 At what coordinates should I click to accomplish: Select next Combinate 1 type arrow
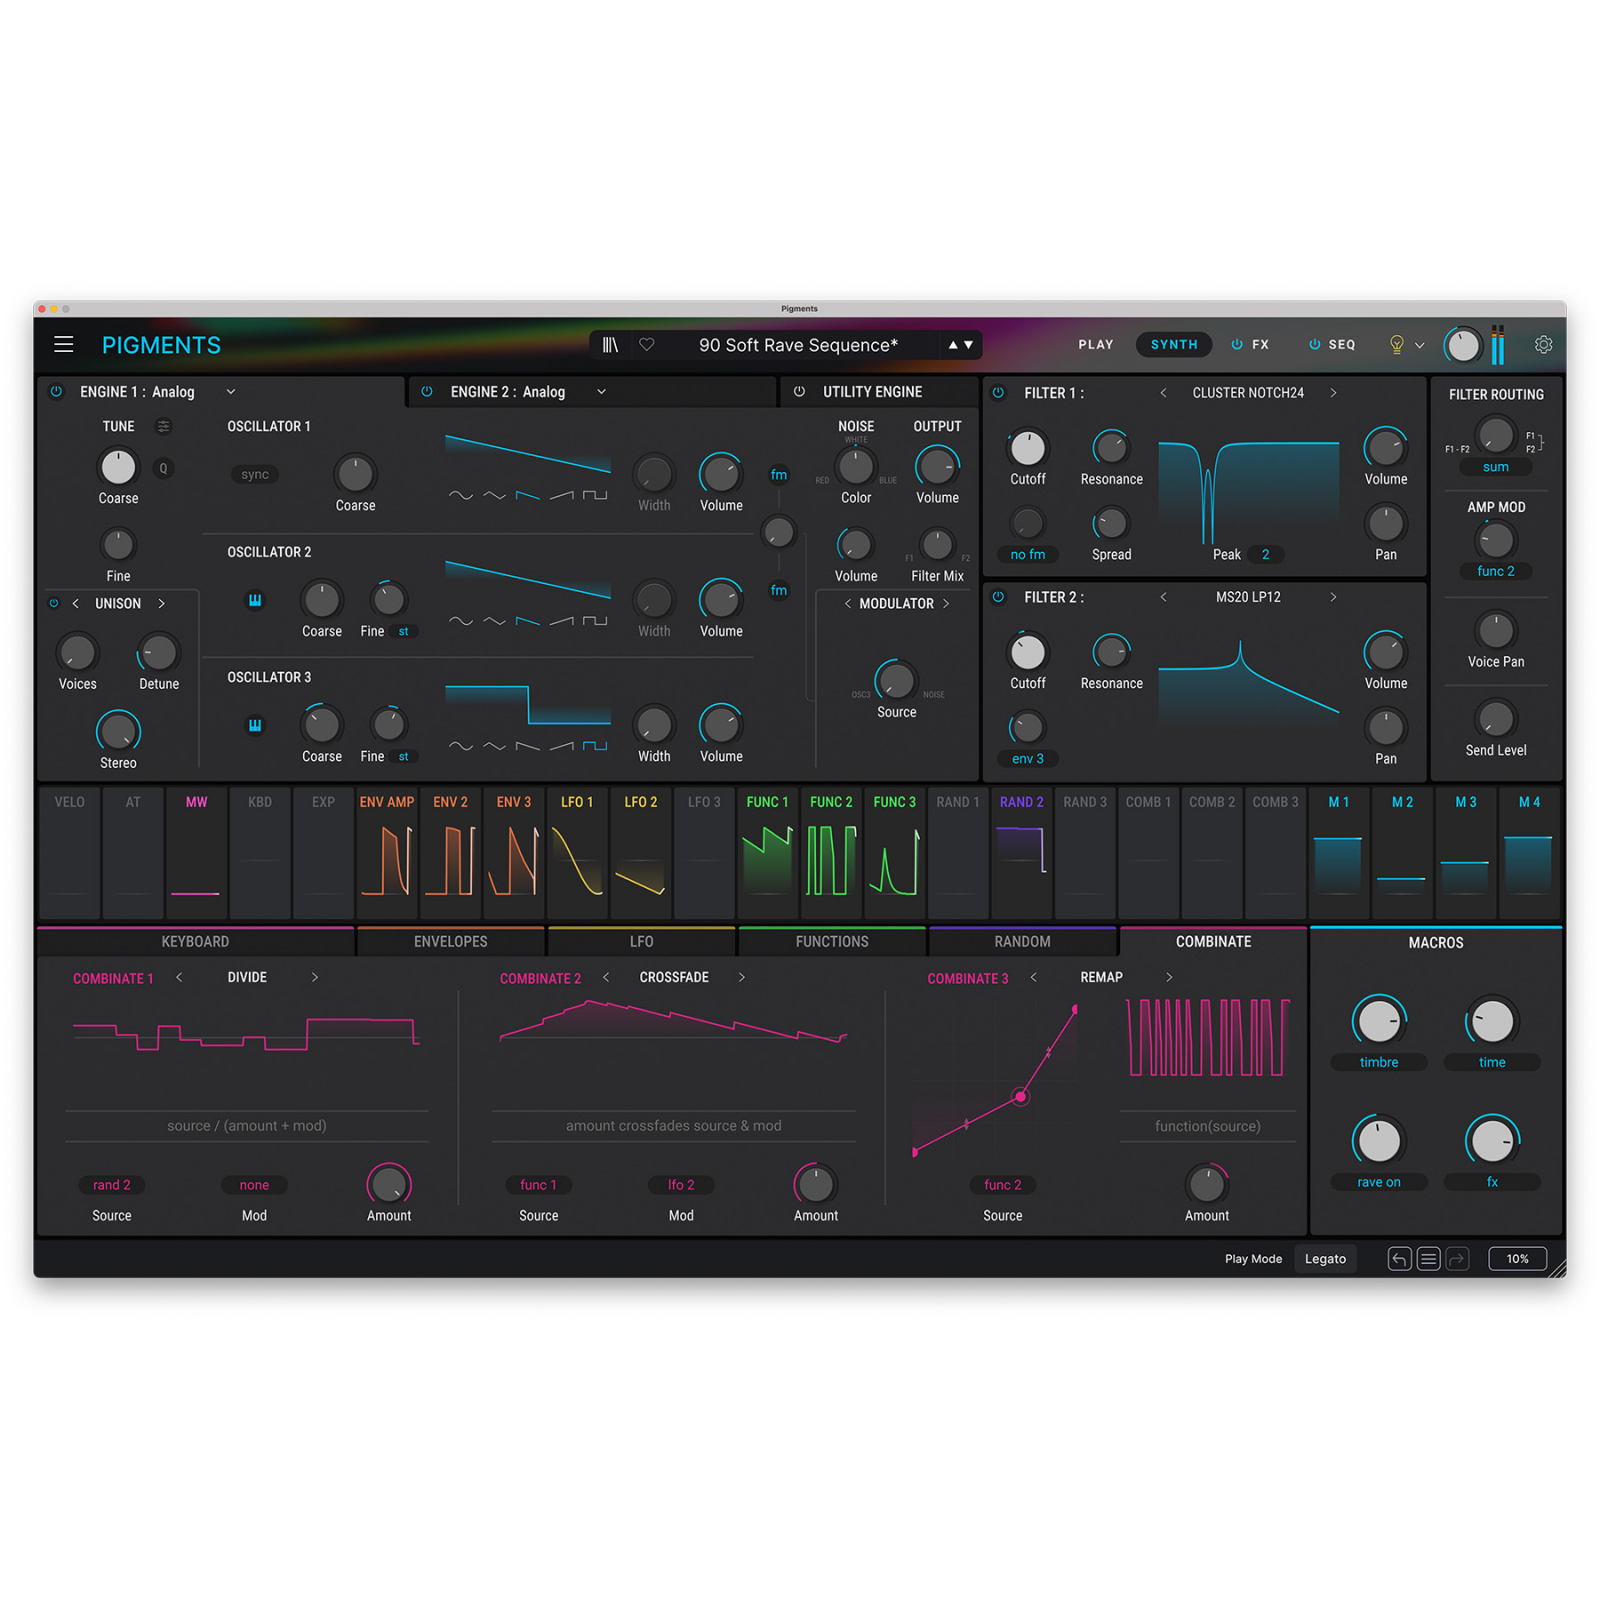[314, 977]
